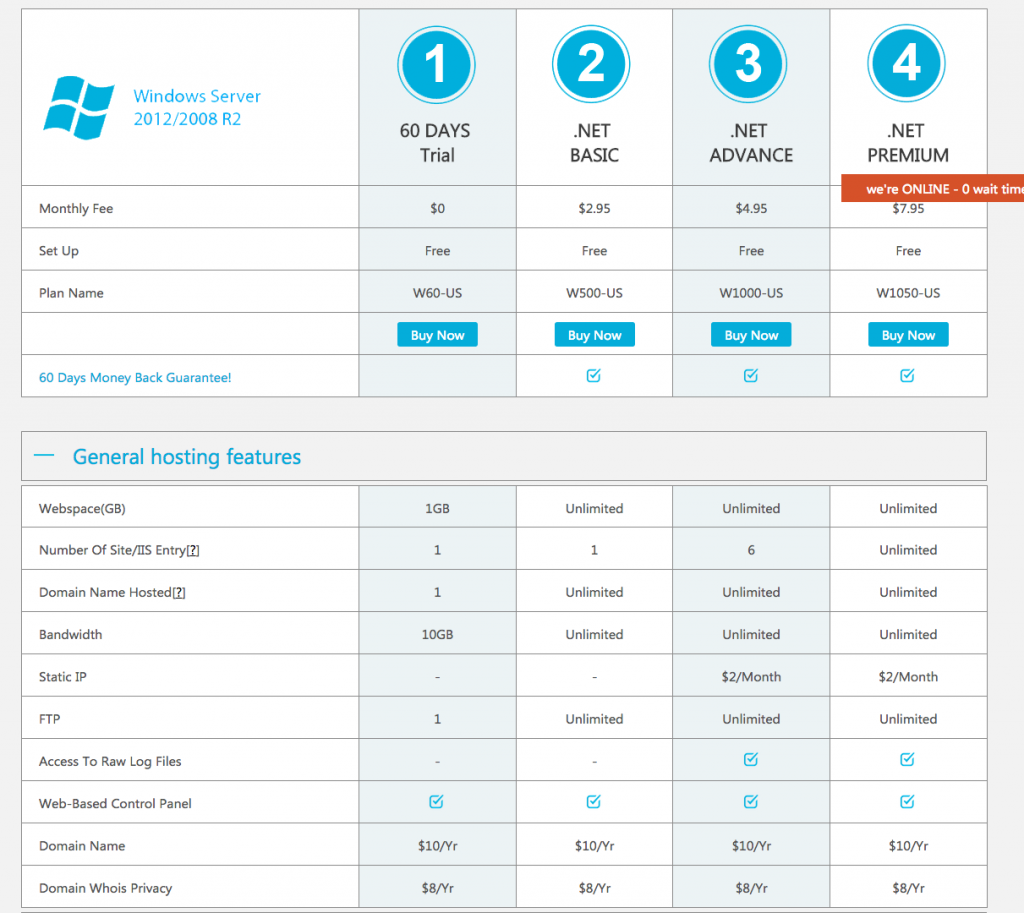Click the Windows Server logo icon
Viewport: 1024px width, 913px height.
(74, 105)
